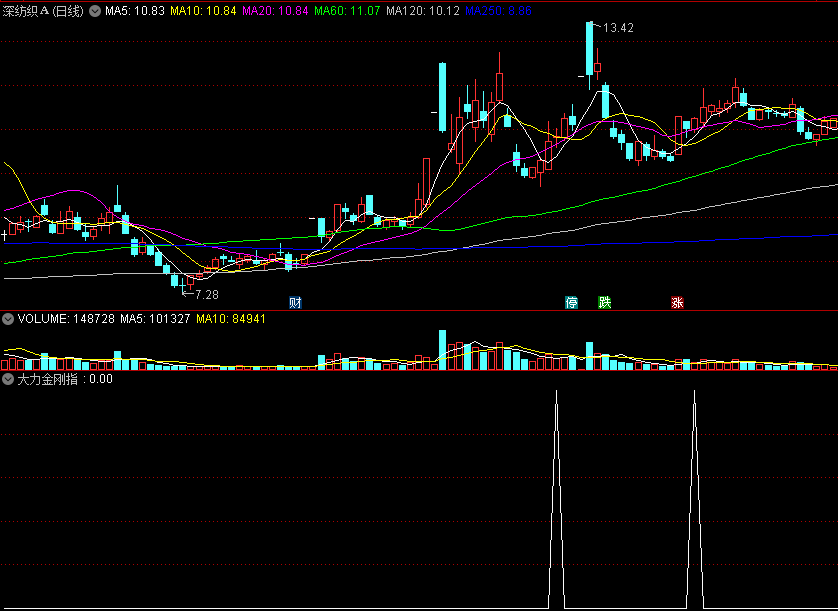838x611 pixels.
Task: Click the magenta MA20: 10.84 label
Action: (275, 11)
